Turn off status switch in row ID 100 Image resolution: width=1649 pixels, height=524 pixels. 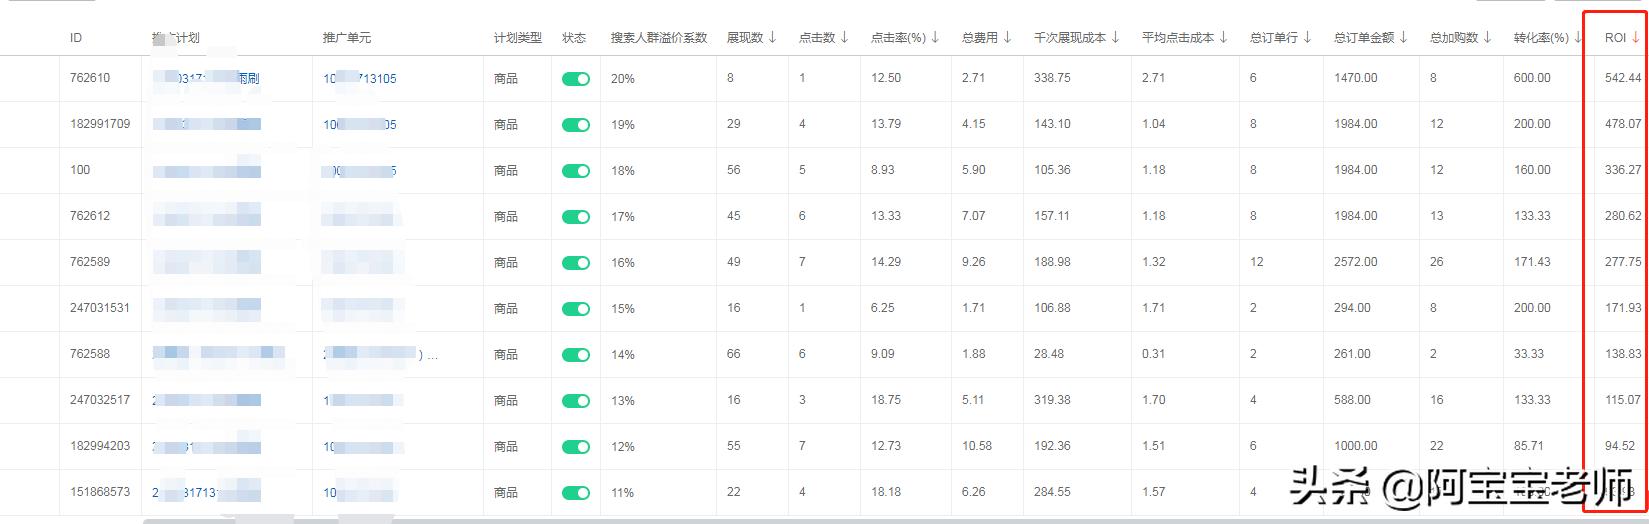(x=576, y=171)
